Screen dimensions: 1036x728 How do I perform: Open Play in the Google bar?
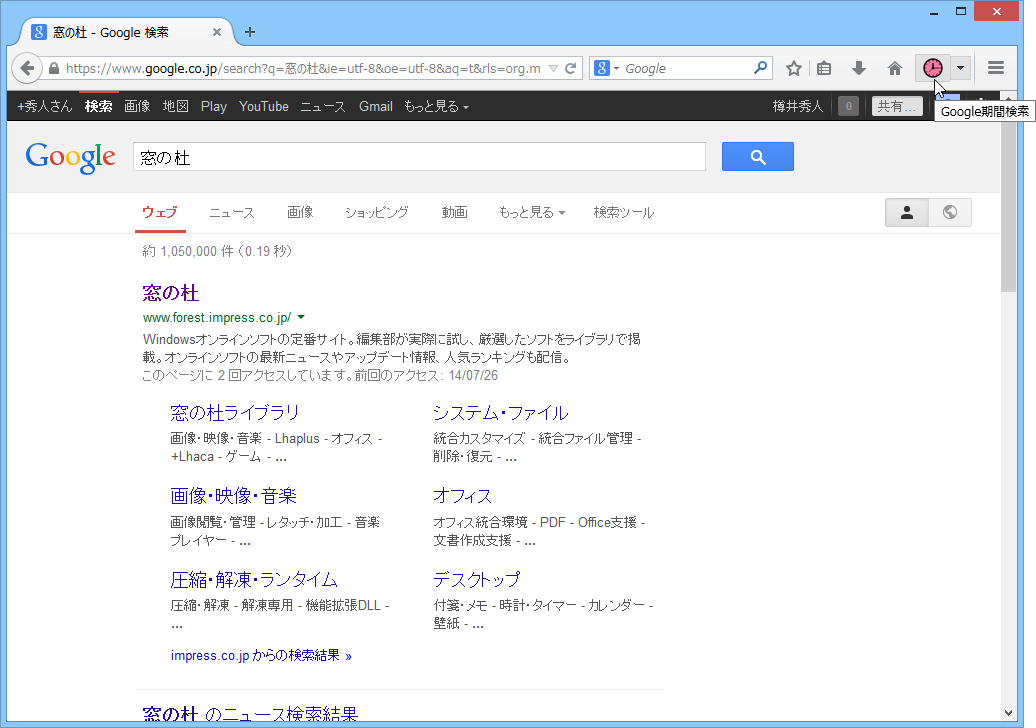213,106
